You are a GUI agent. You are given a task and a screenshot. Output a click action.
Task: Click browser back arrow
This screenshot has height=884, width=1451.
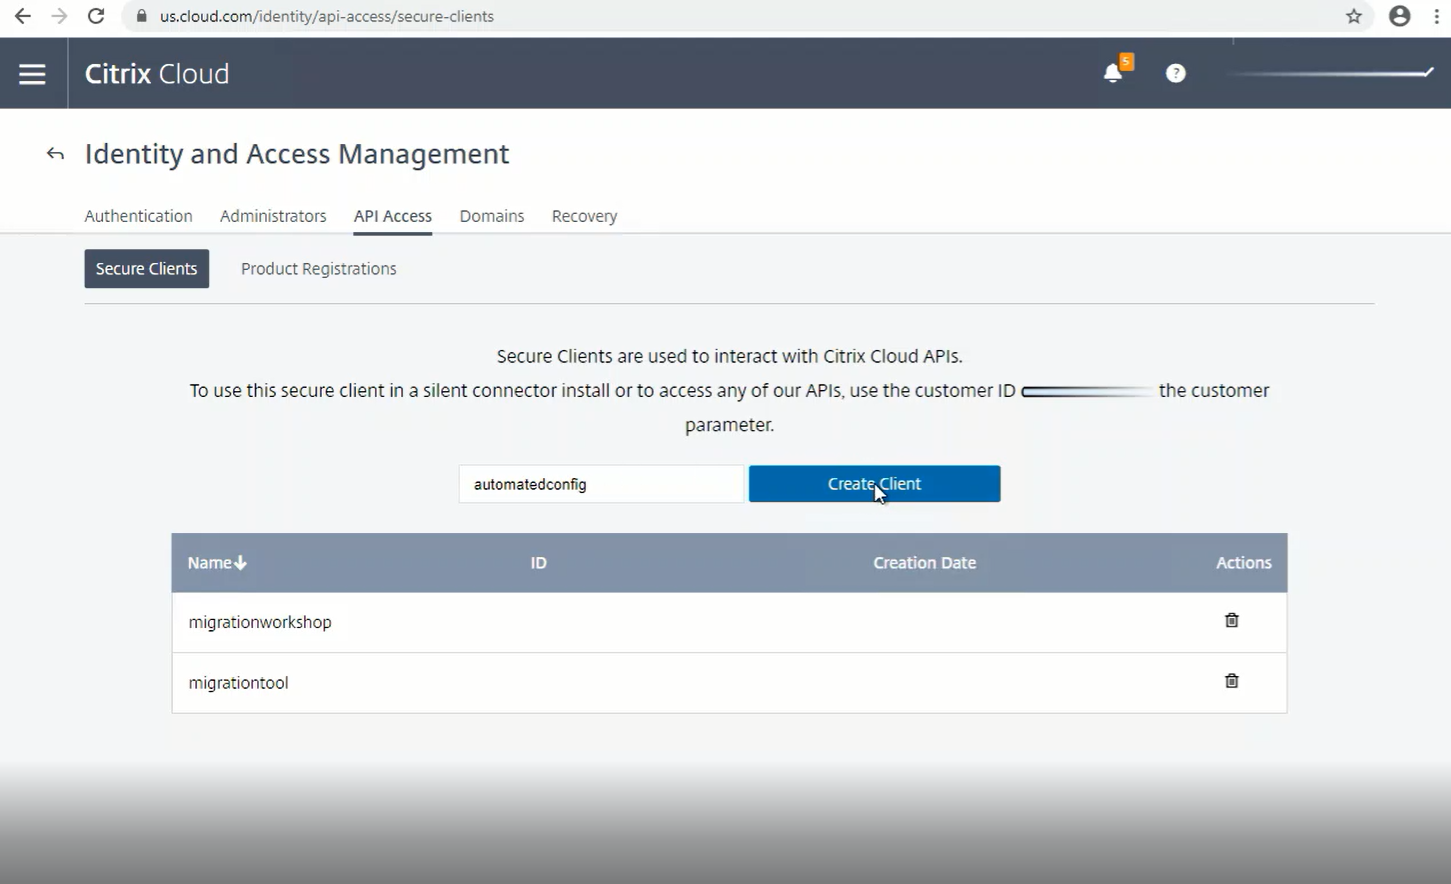click(x=23, y=16)
